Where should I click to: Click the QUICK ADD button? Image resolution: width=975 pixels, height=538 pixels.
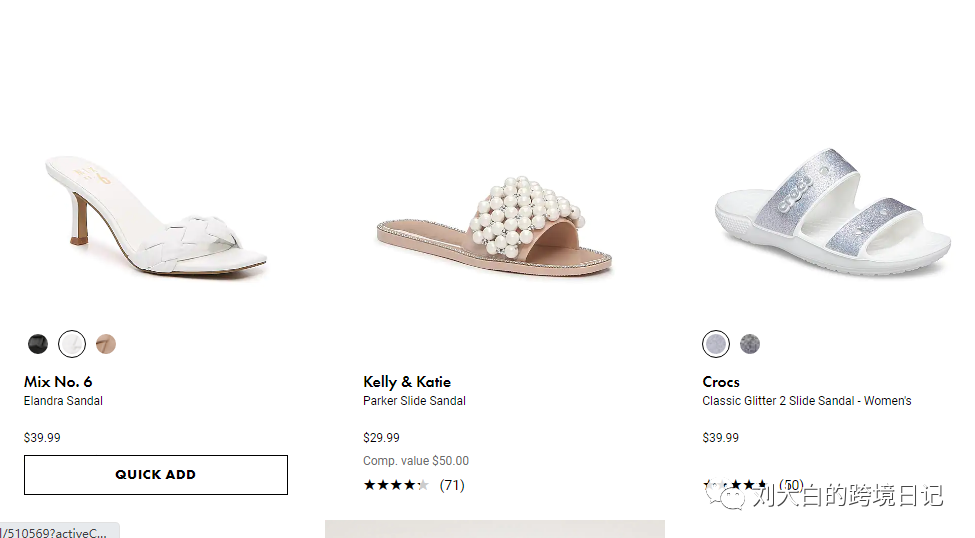click(156, 475)
